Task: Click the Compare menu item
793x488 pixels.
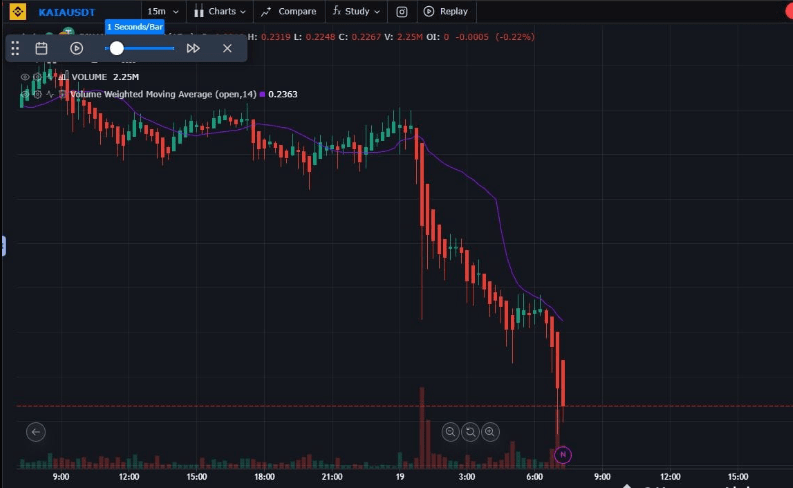Action: pos(289,12)
